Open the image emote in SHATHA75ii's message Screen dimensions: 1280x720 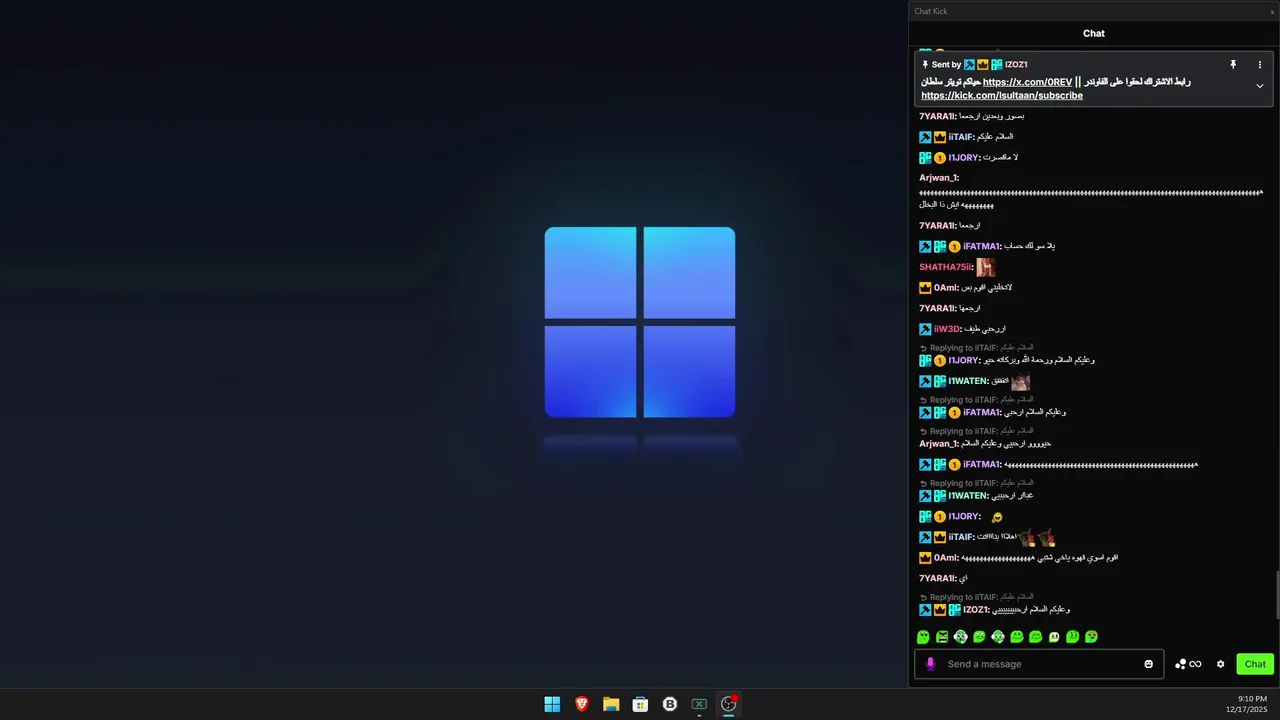986,267
